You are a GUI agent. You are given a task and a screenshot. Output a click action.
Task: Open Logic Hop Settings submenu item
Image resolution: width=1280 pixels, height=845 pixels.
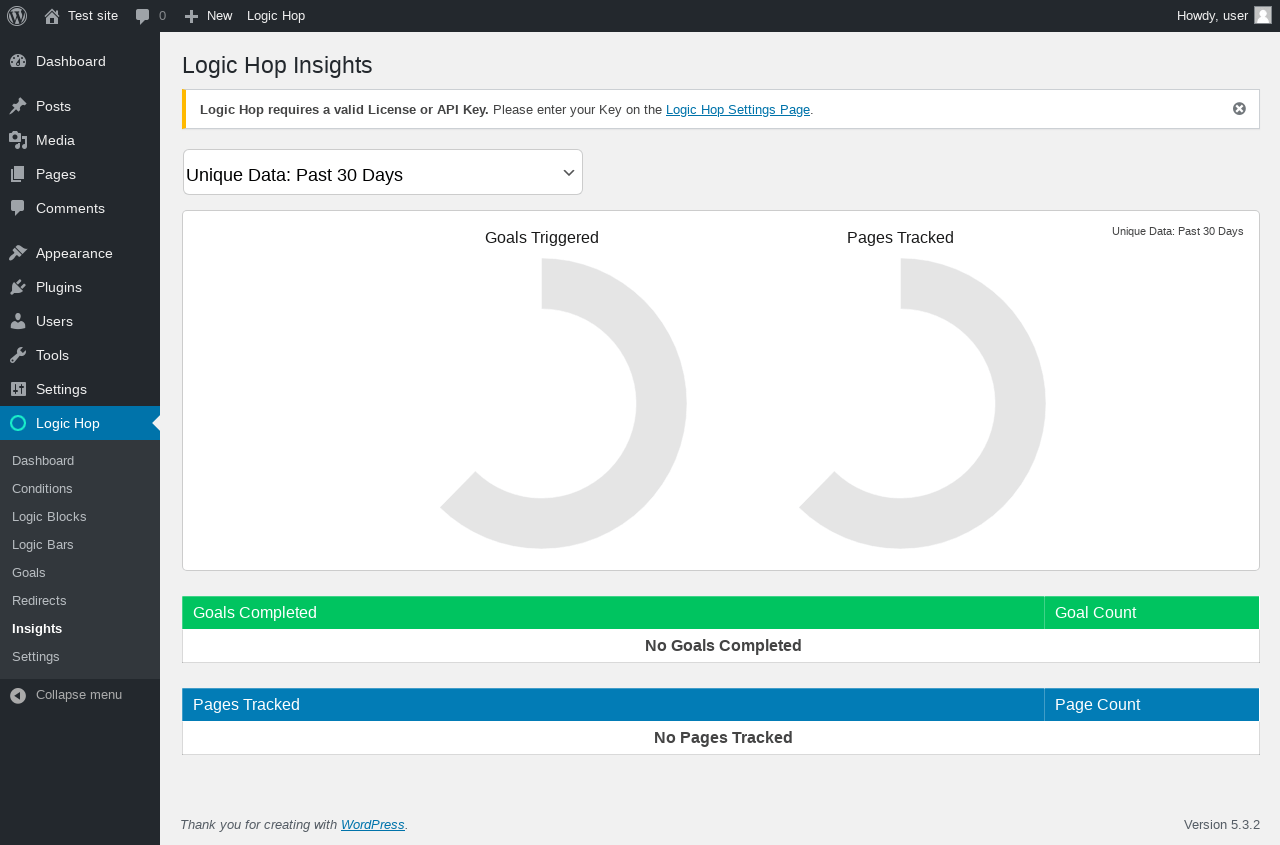(80, 657)
